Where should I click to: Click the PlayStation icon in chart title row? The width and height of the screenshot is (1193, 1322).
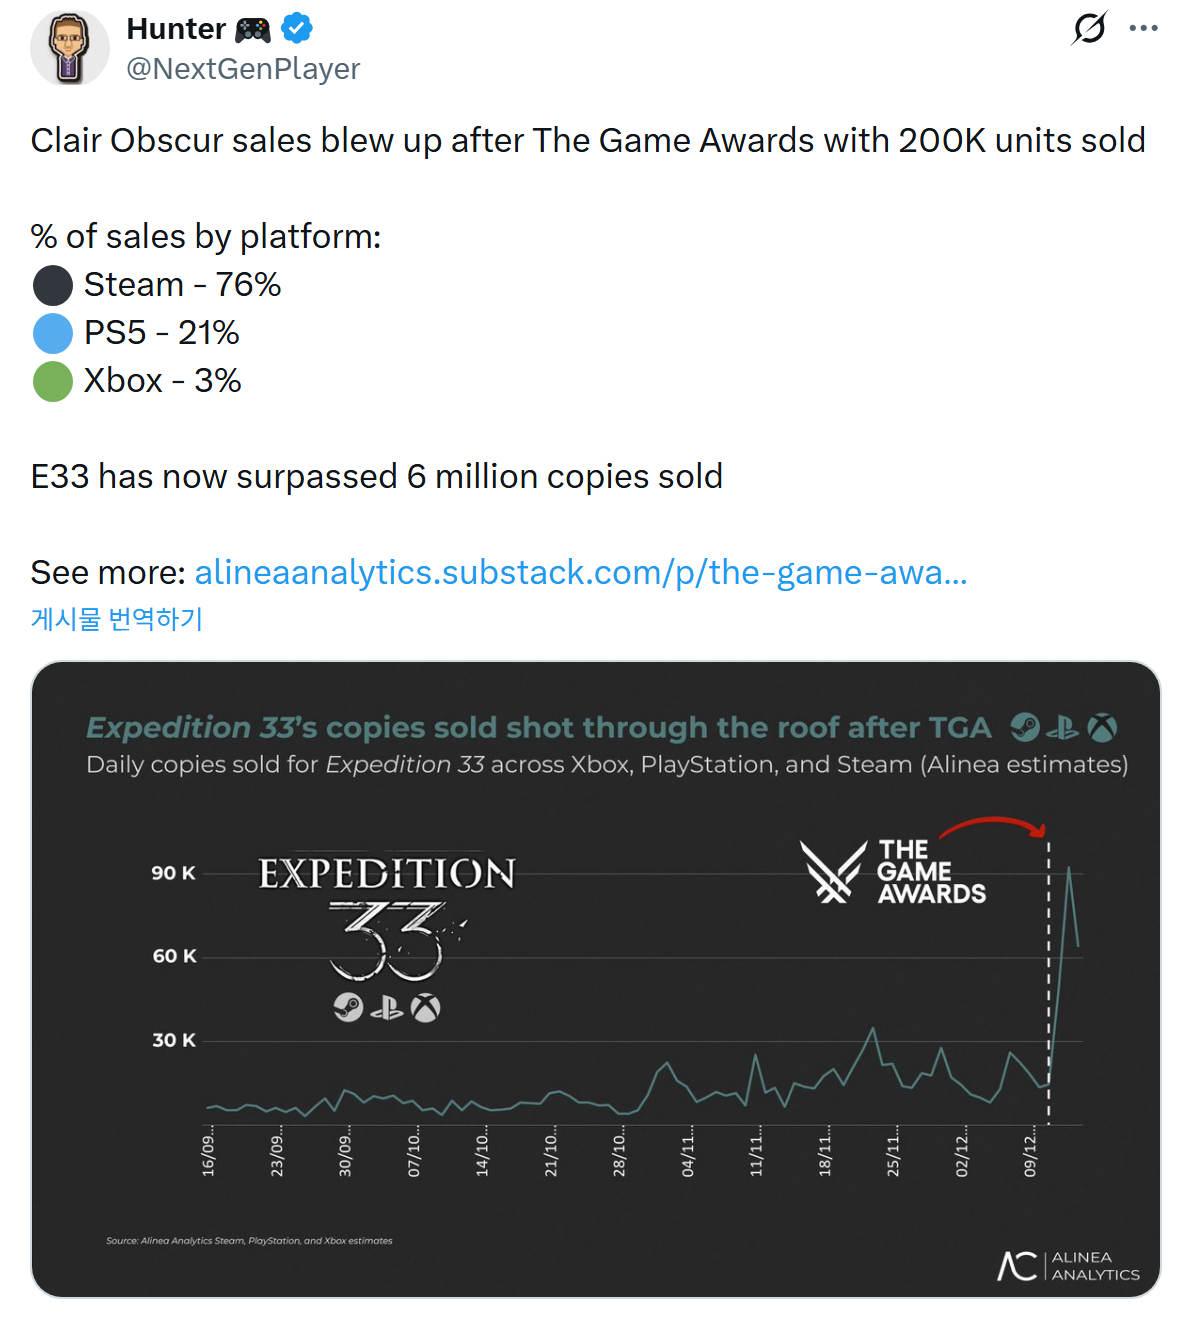(1062, 728)
